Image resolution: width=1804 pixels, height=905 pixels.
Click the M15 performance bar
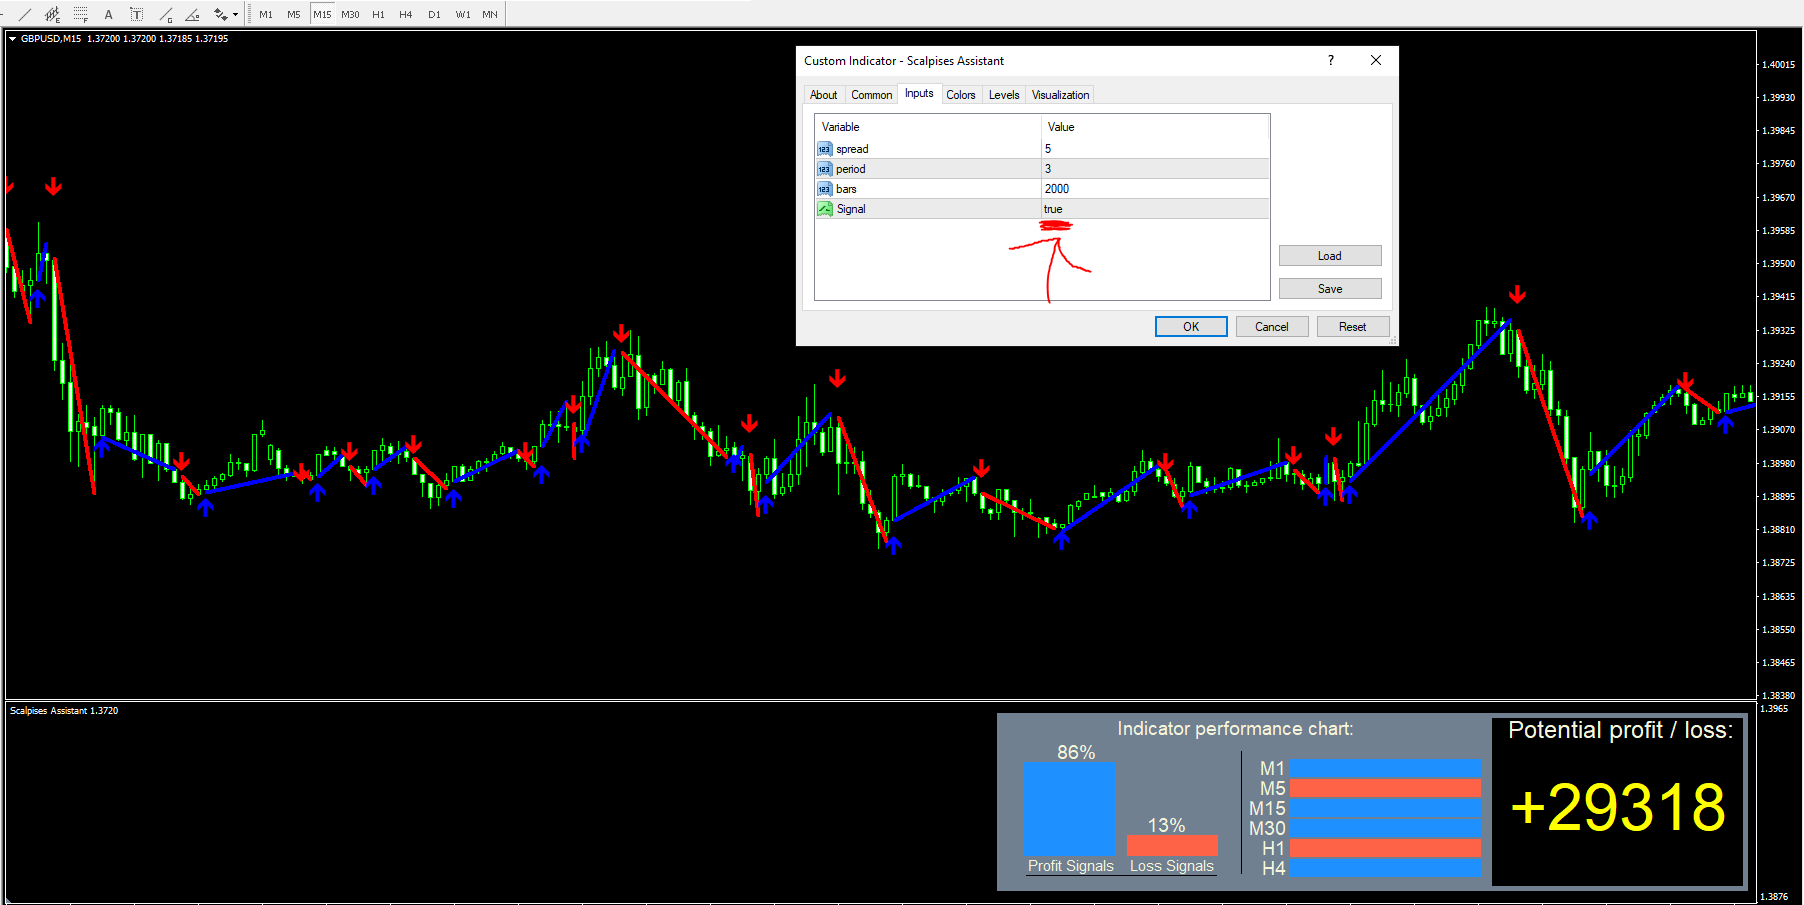pos(1385,808)
